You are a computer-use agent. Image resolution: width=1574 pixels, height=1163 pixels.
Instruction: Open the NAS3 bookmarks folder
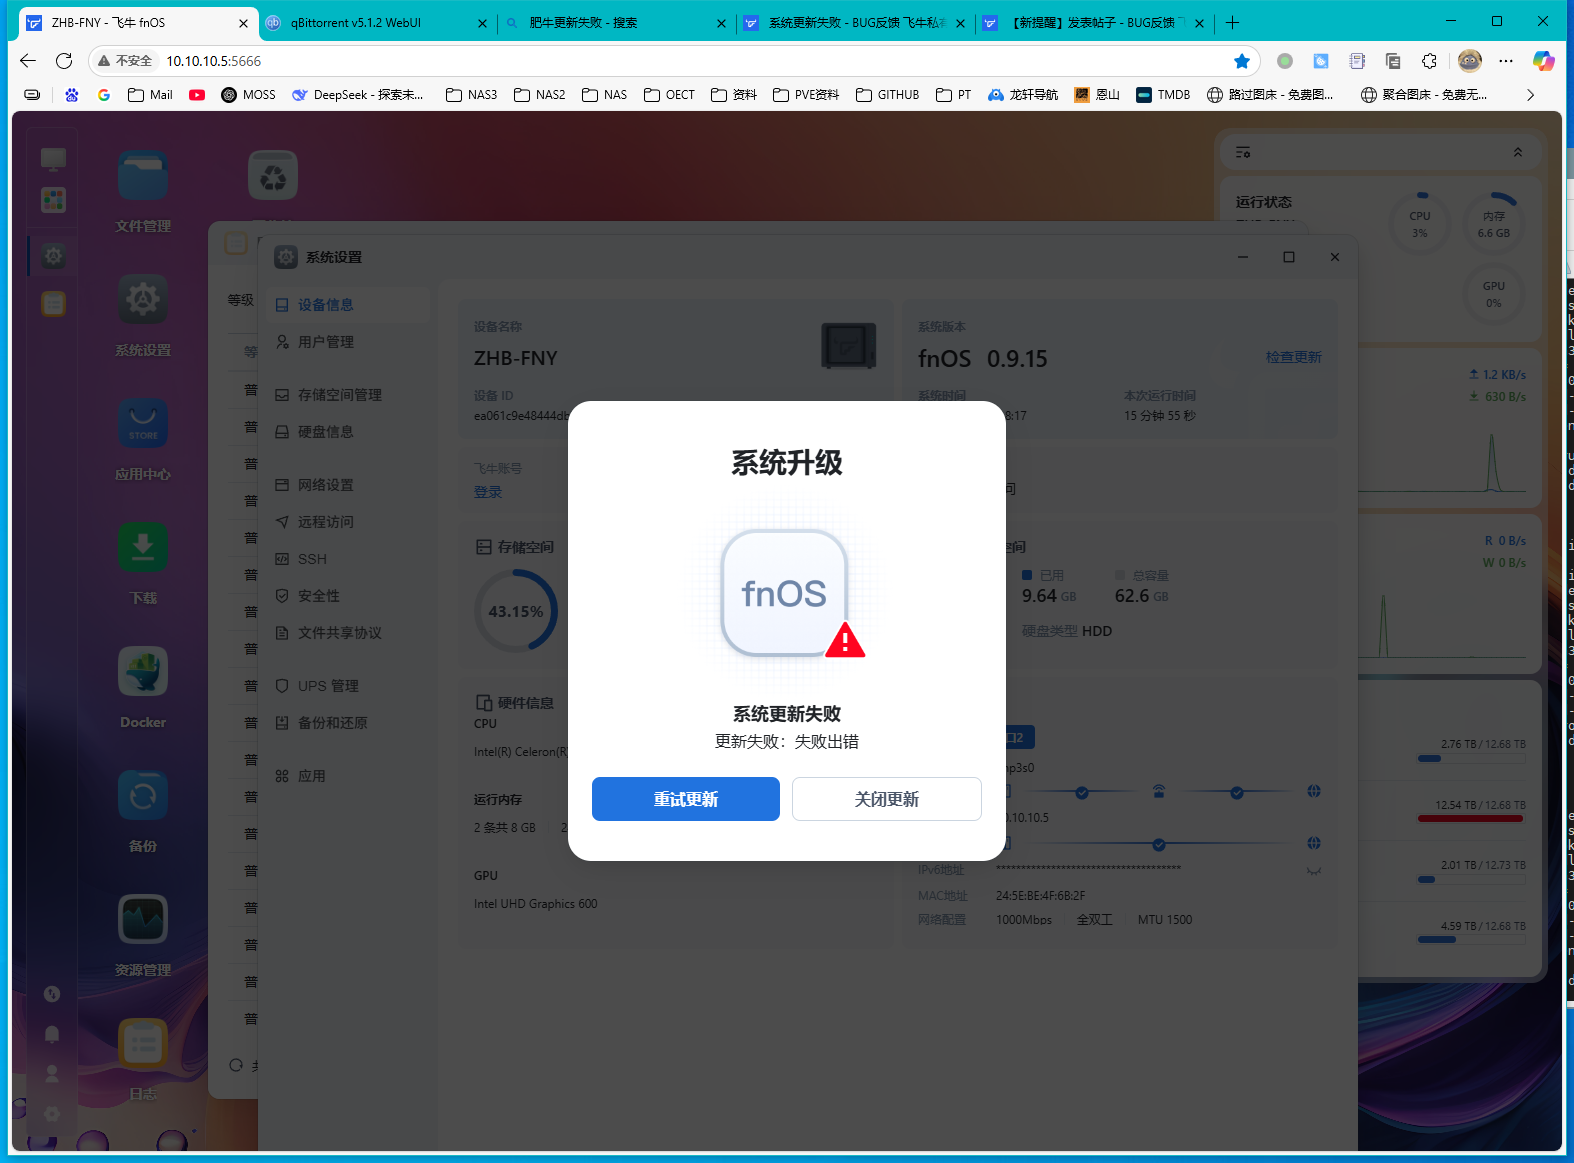(471, 95)
